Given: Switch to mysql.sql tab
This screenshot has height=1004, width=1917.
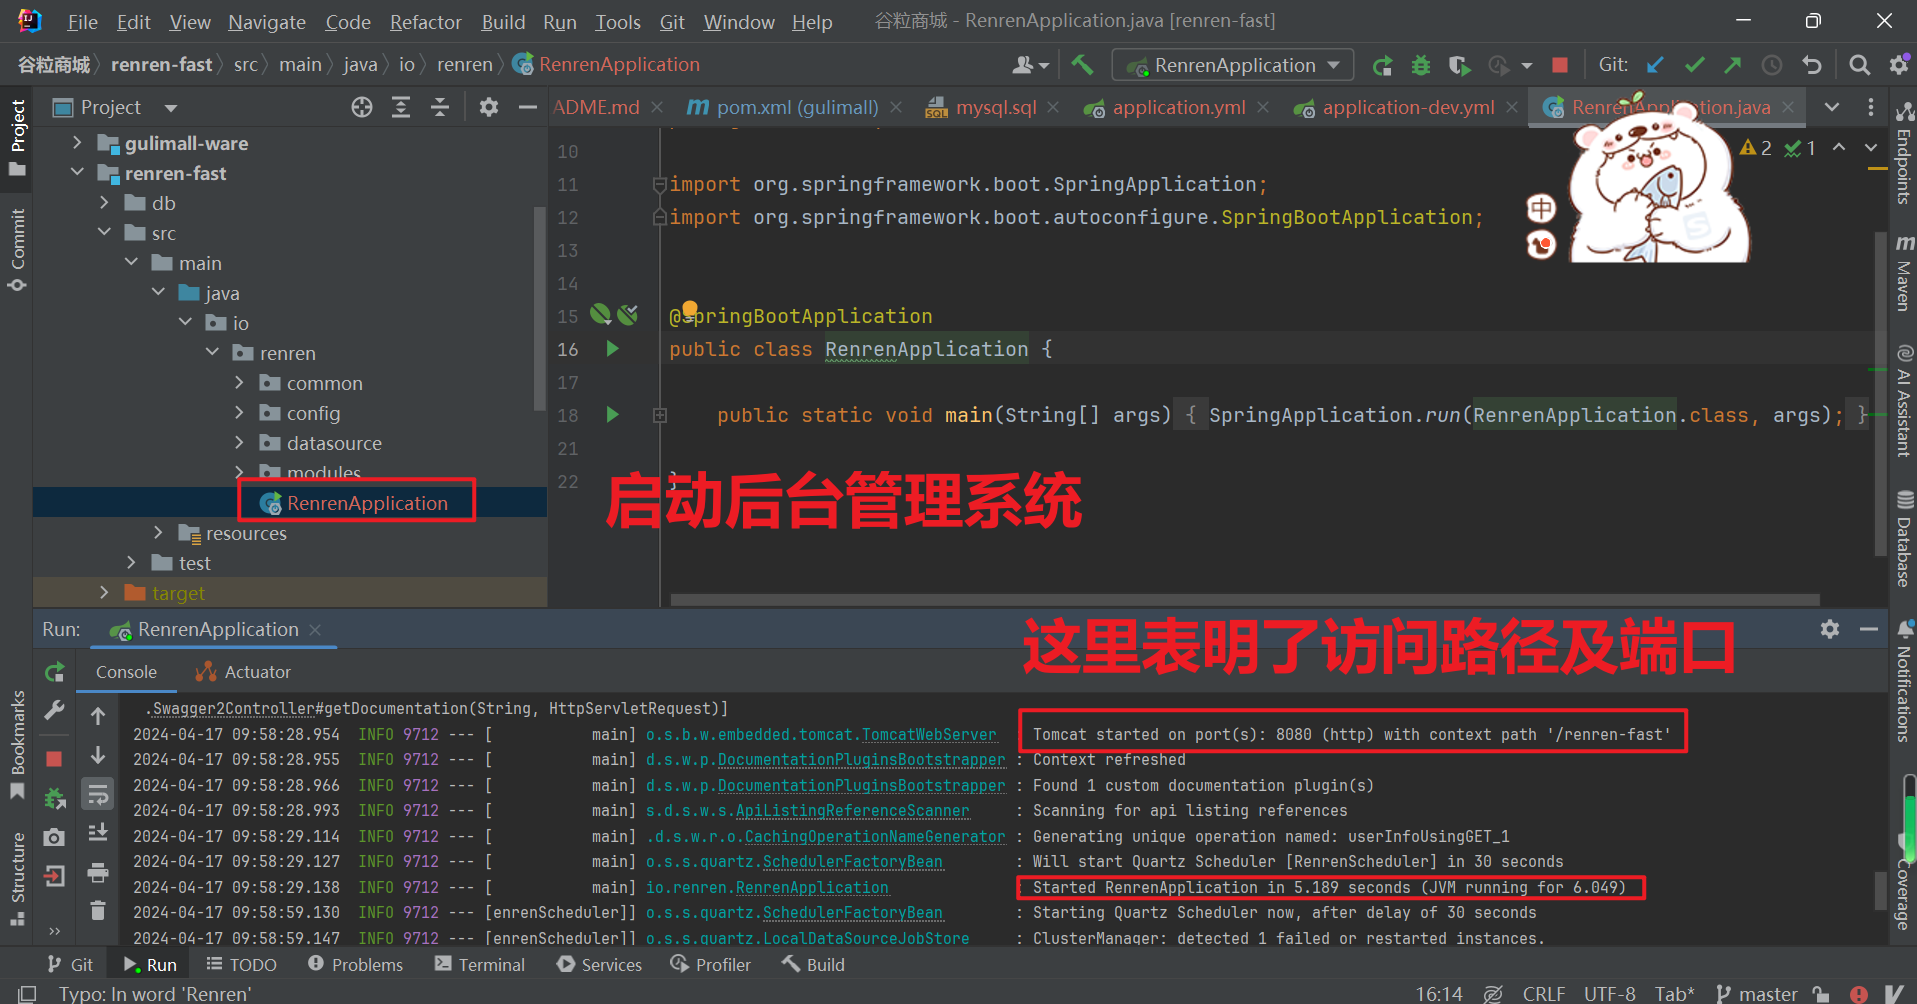Looking at the screenshot, I should [995, 107].
